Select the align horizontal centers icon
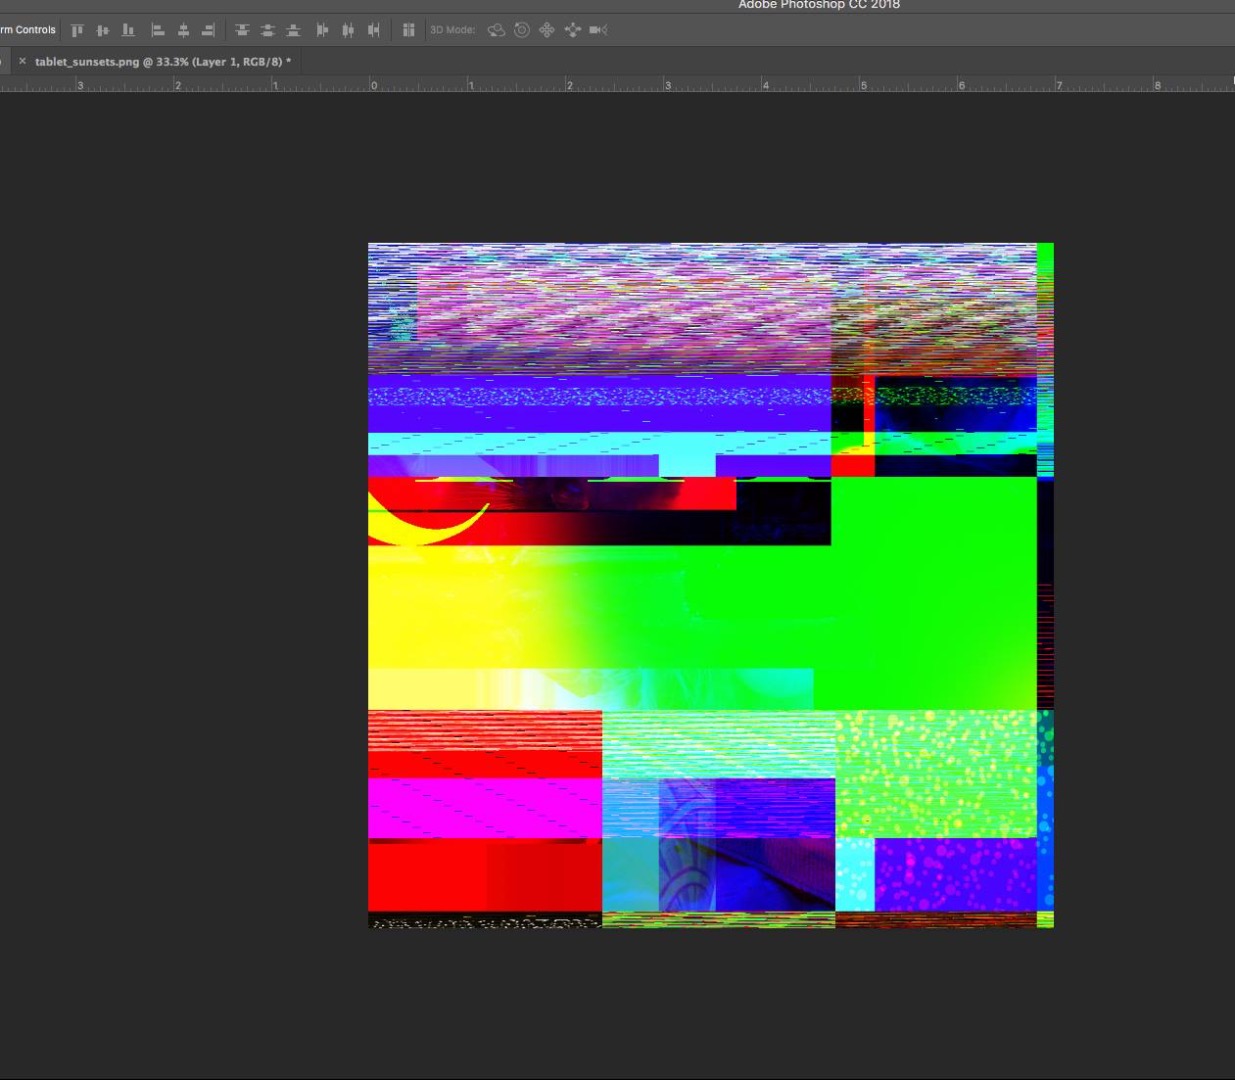Screen dimensions: 1235x1080 tap(184, 30)
